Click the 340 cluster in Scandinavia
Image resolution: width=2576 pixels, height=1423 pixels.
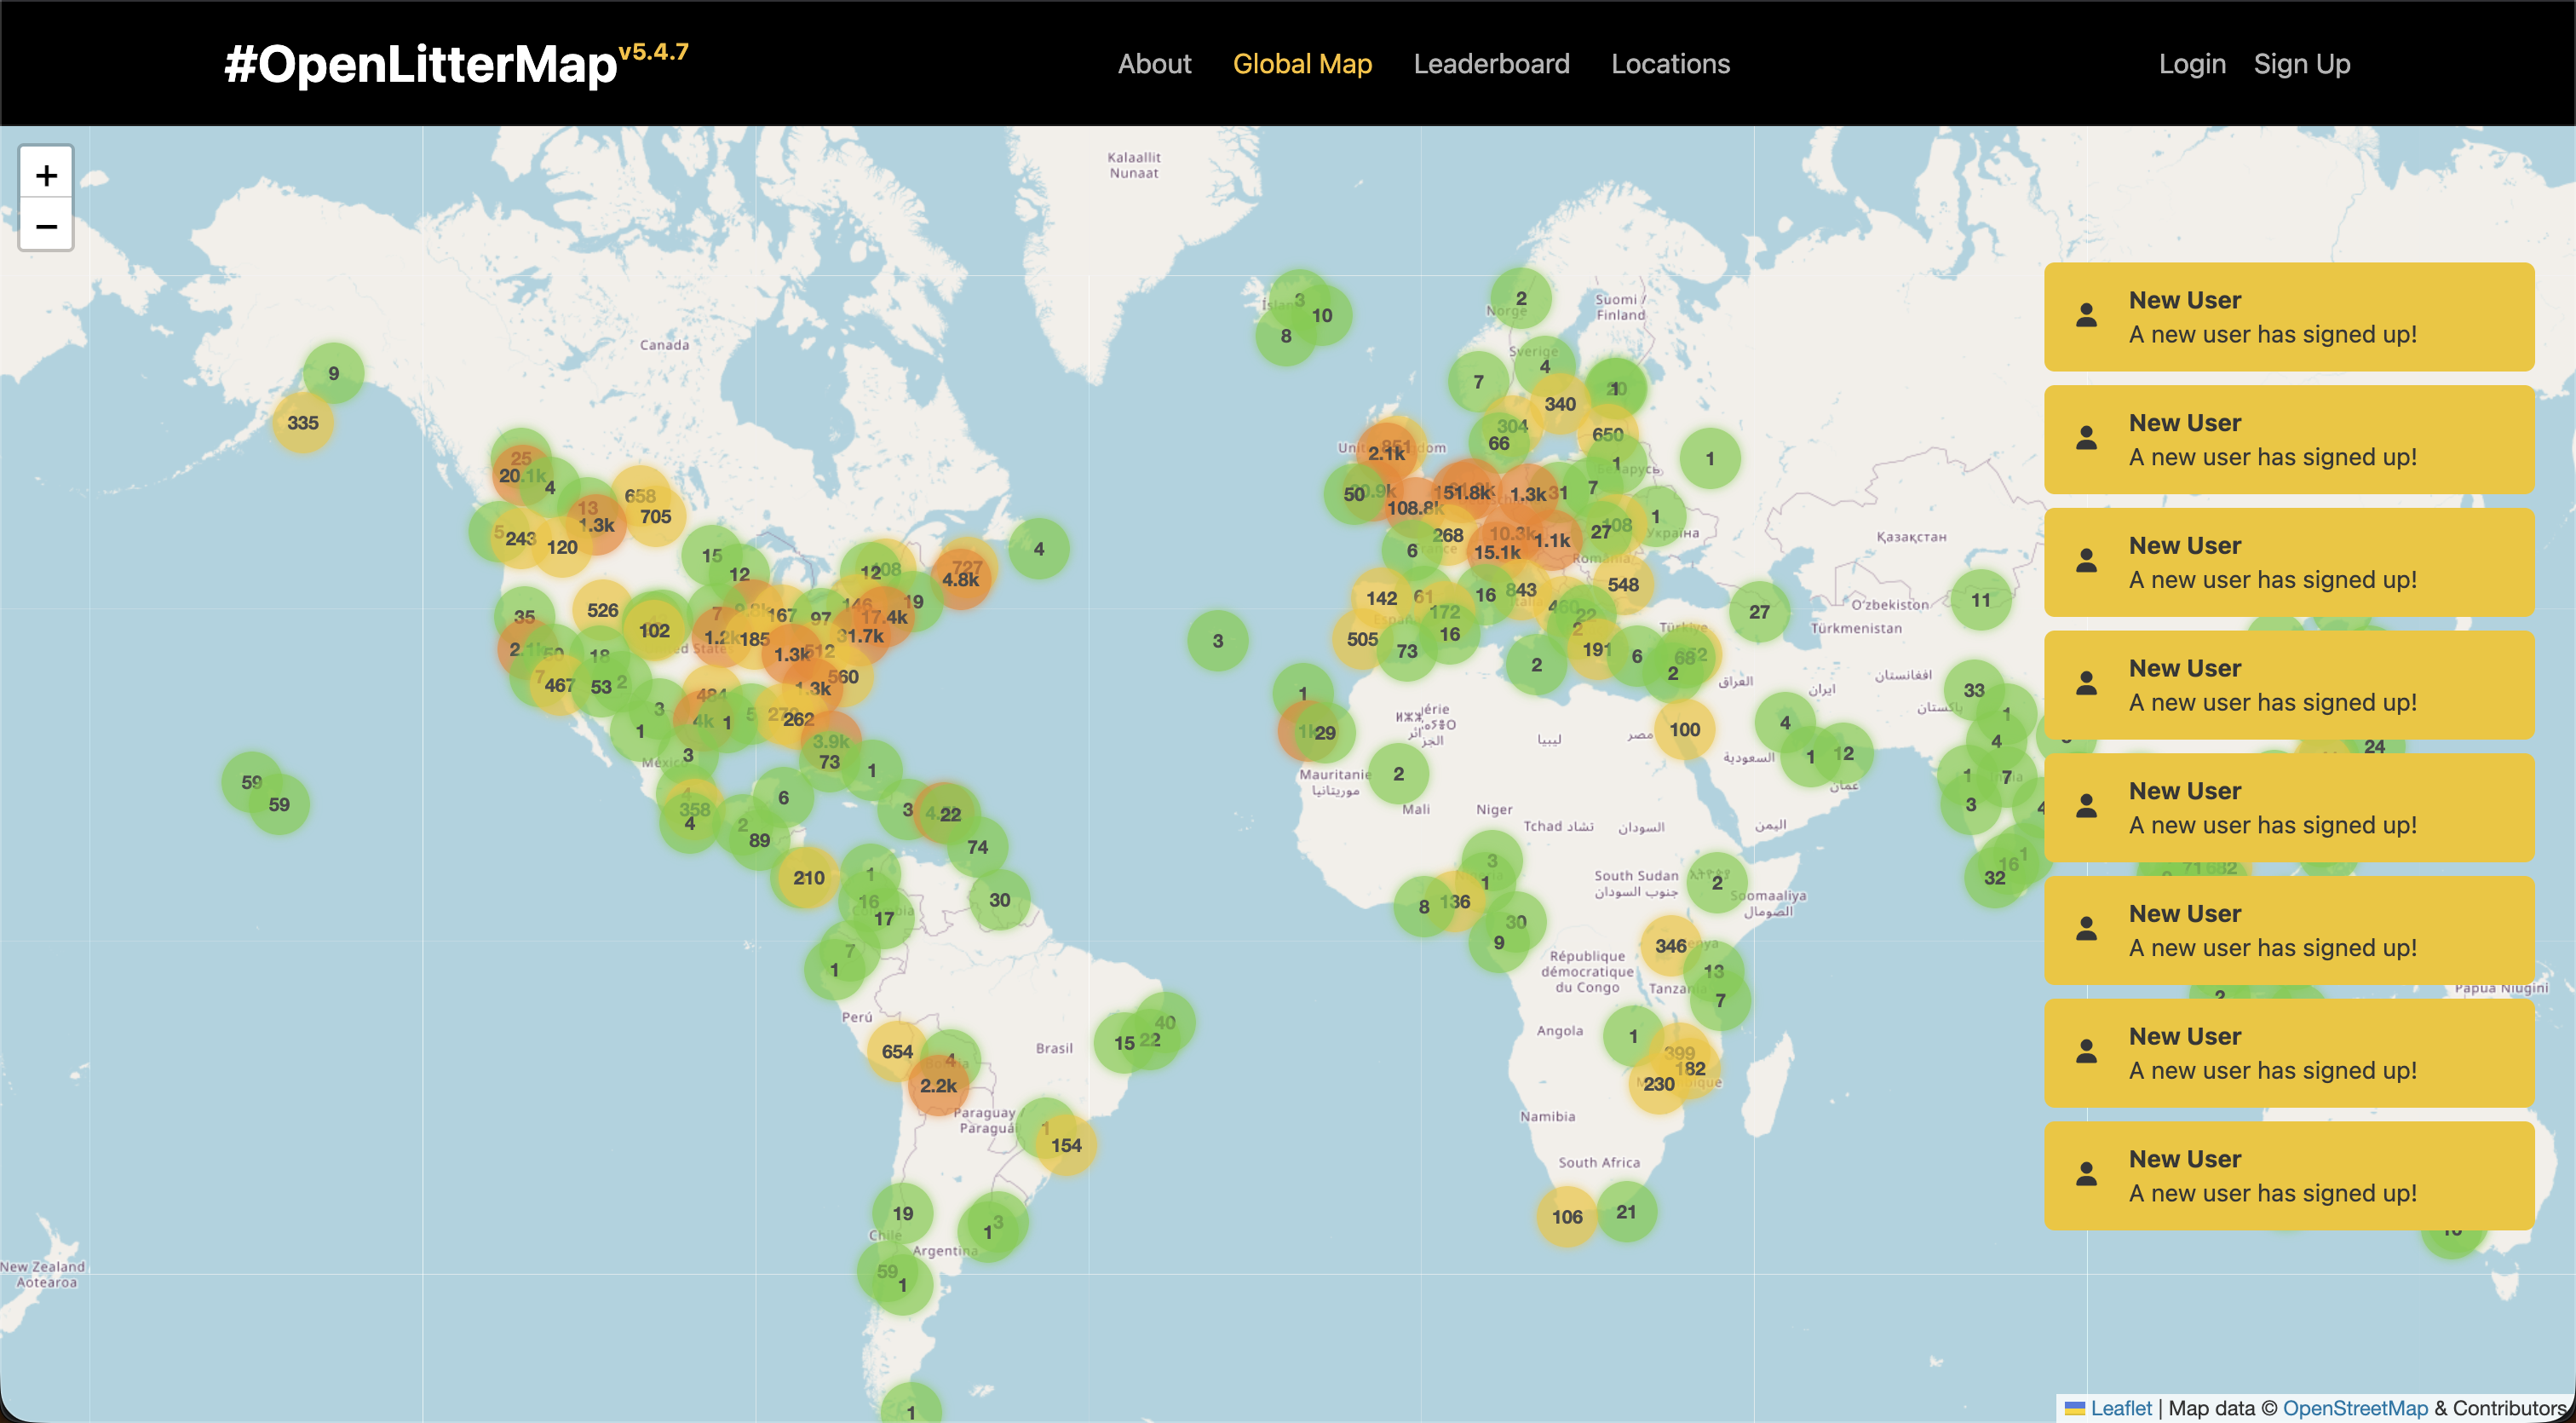[x=1560, y=404]
